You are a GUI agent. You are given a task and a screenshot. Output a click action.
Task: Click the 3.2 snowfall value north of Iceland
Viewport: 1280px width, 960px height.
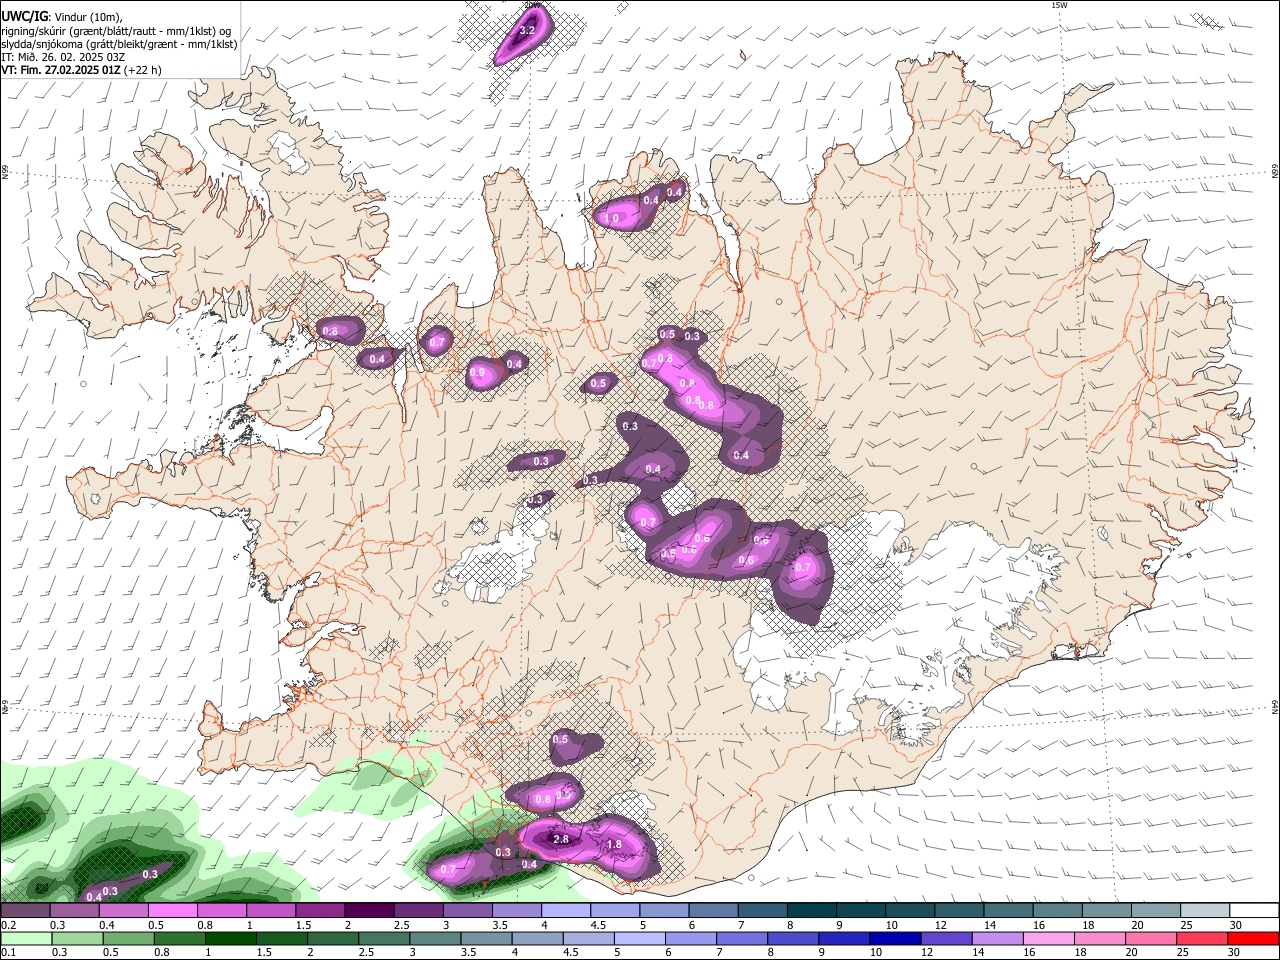point(529,31)
